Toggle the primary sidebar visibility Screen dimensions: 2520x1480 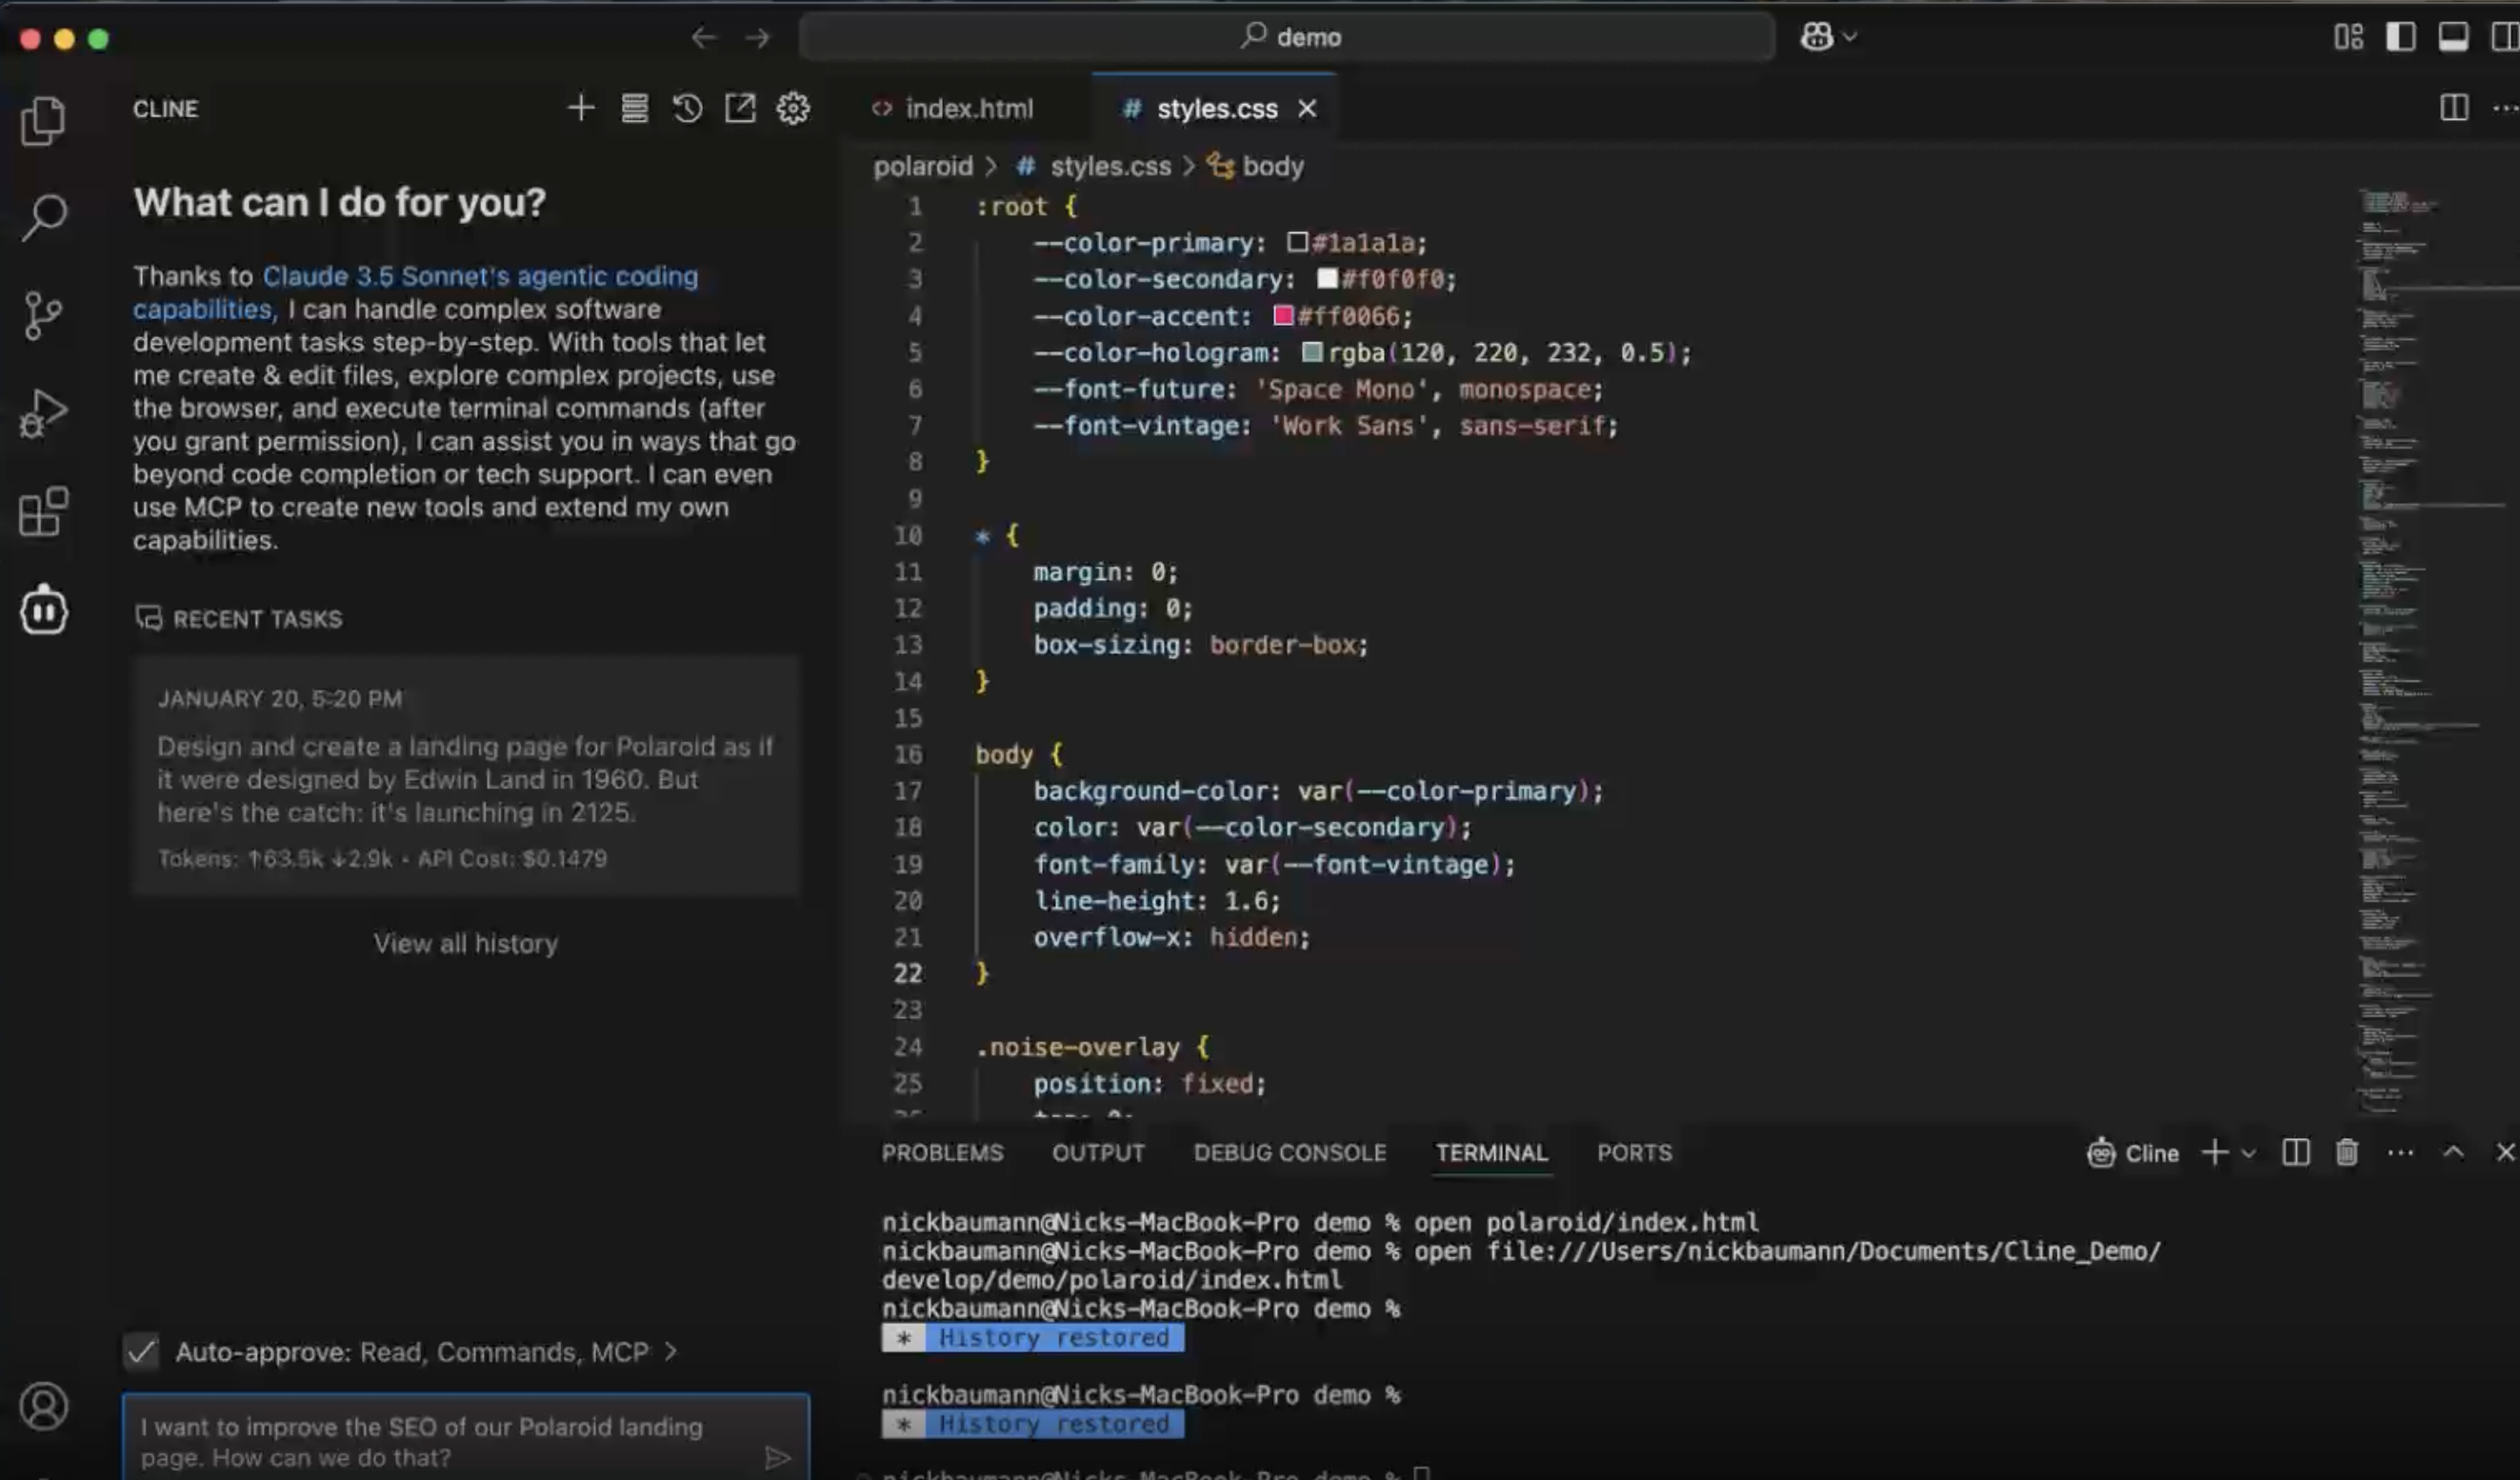click(2400, 37)
